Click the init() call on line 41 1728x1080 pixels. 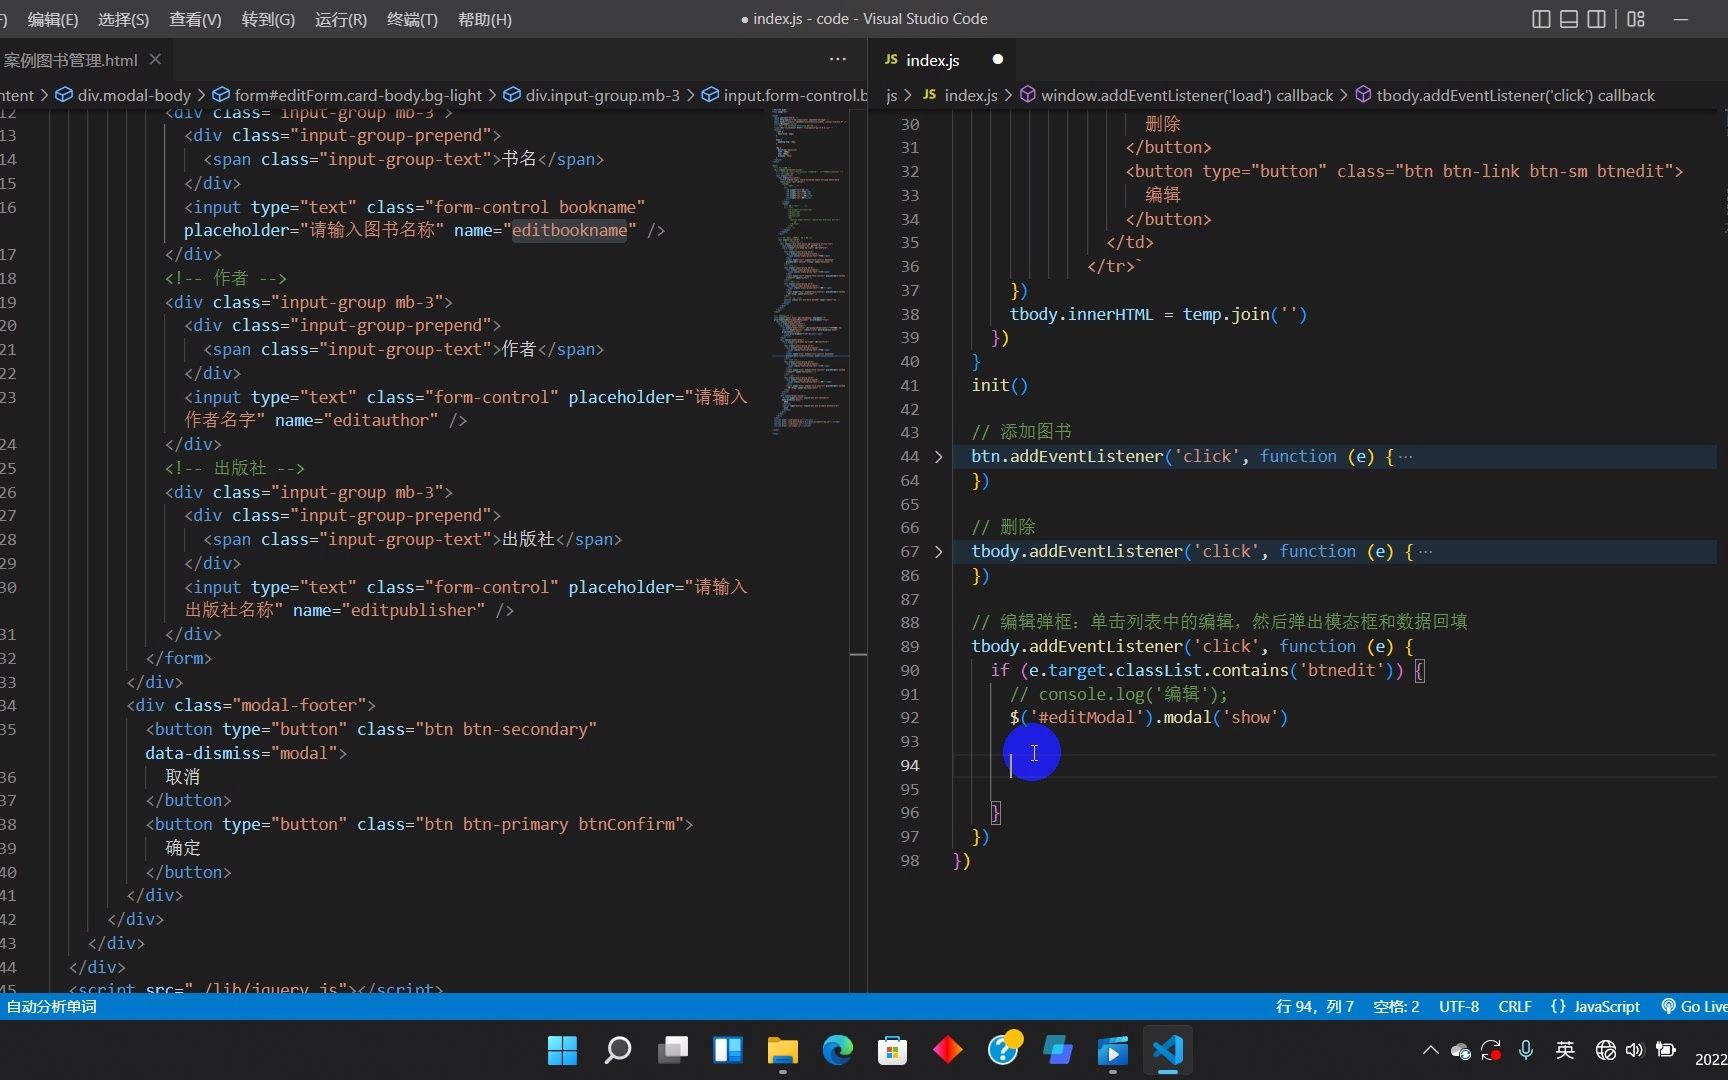pos(999,385)
